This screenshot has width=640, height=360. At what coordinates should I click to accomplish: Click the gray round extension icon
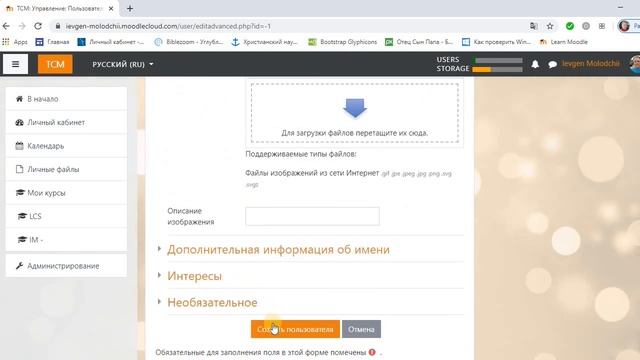586,26
